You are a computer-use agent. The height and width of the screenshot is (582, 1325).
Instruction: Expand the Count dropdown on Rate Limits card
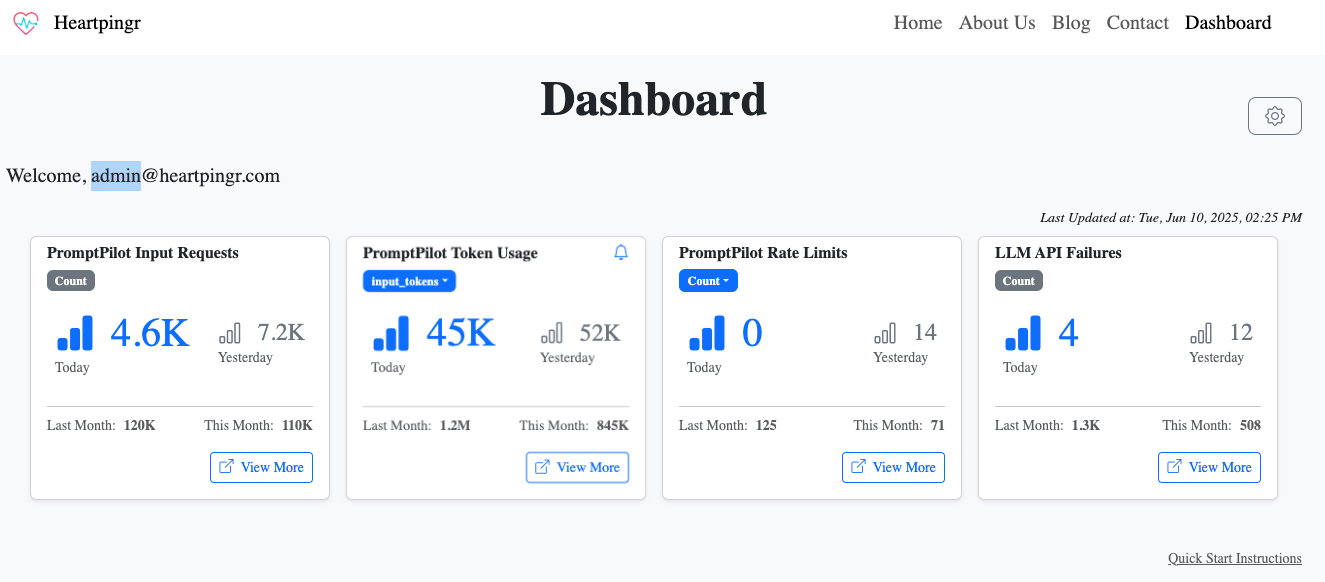(x=708, y=281)
